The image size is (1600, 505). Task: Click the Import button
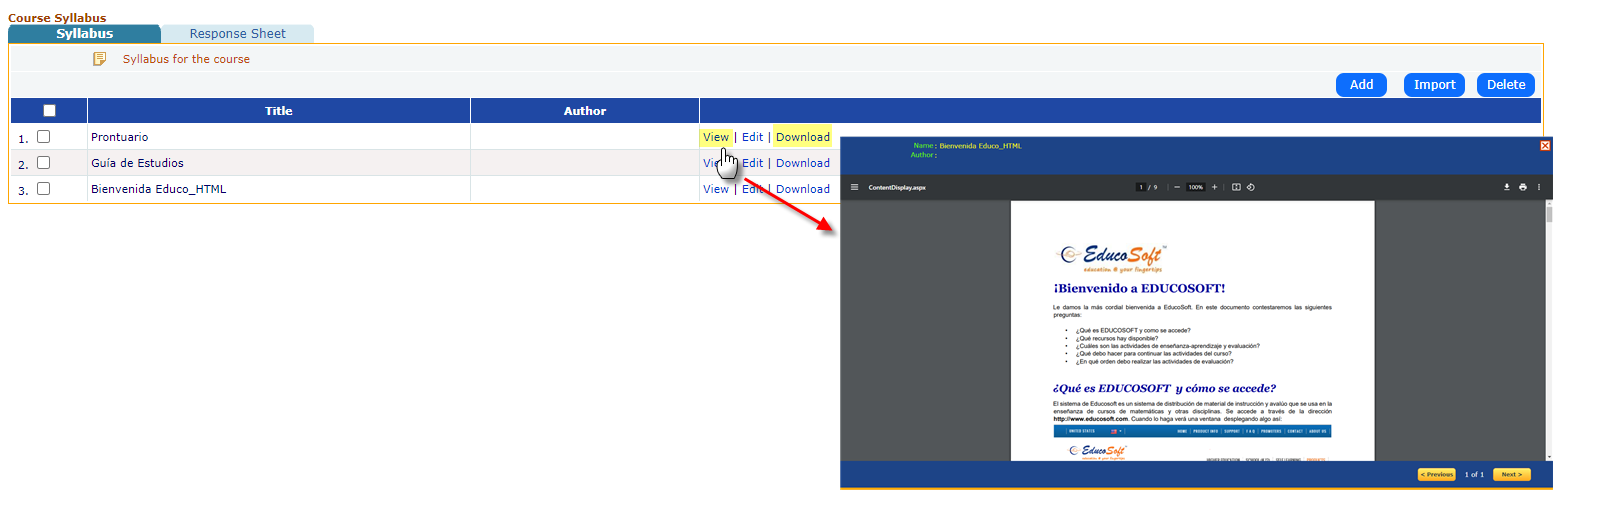point(1434,85)
